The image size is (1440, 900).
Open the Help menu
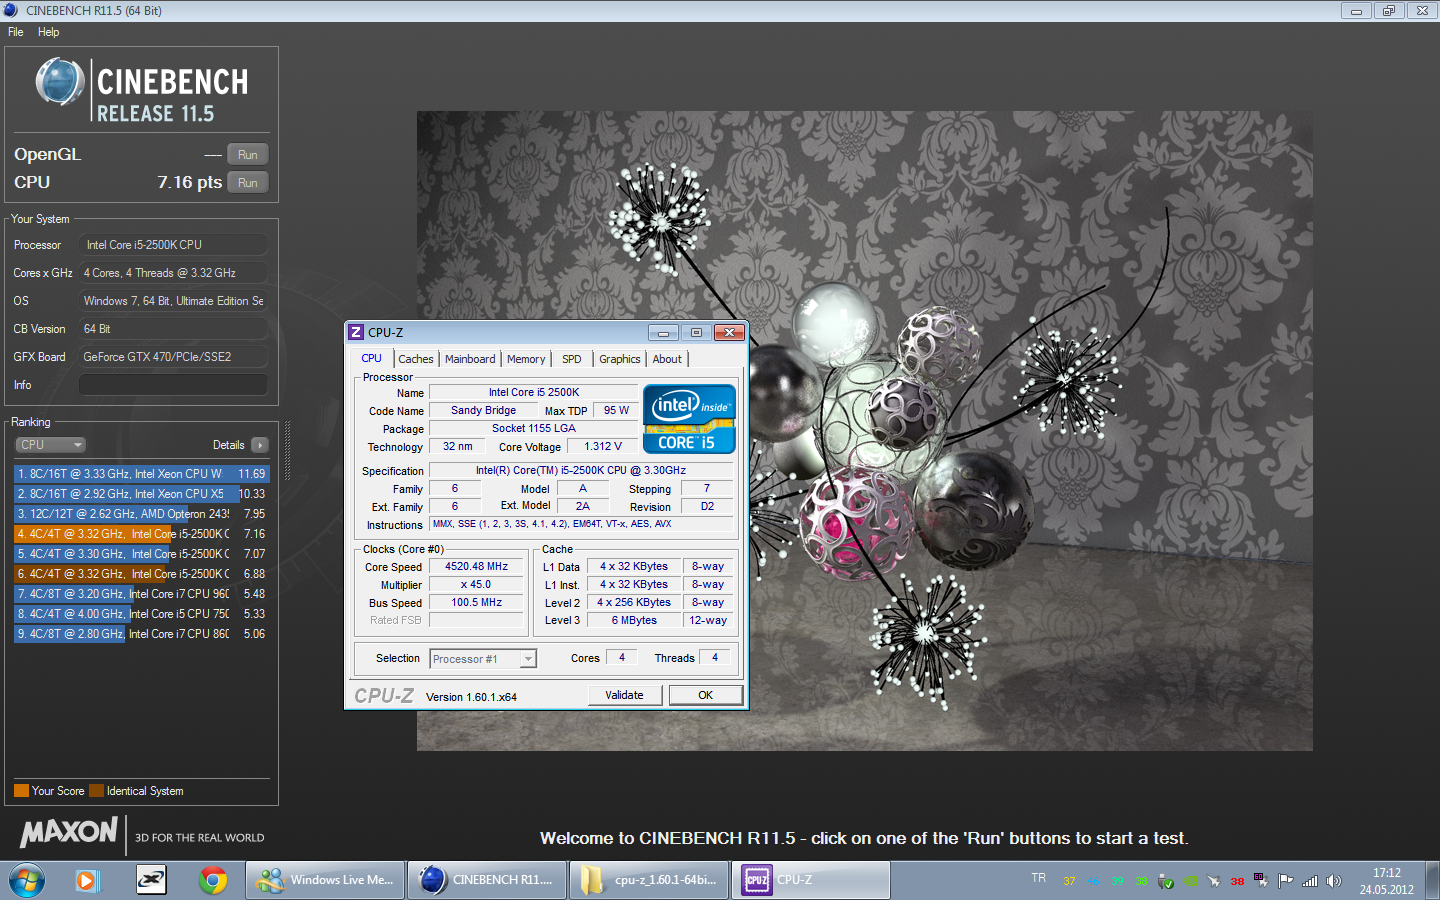48,32
